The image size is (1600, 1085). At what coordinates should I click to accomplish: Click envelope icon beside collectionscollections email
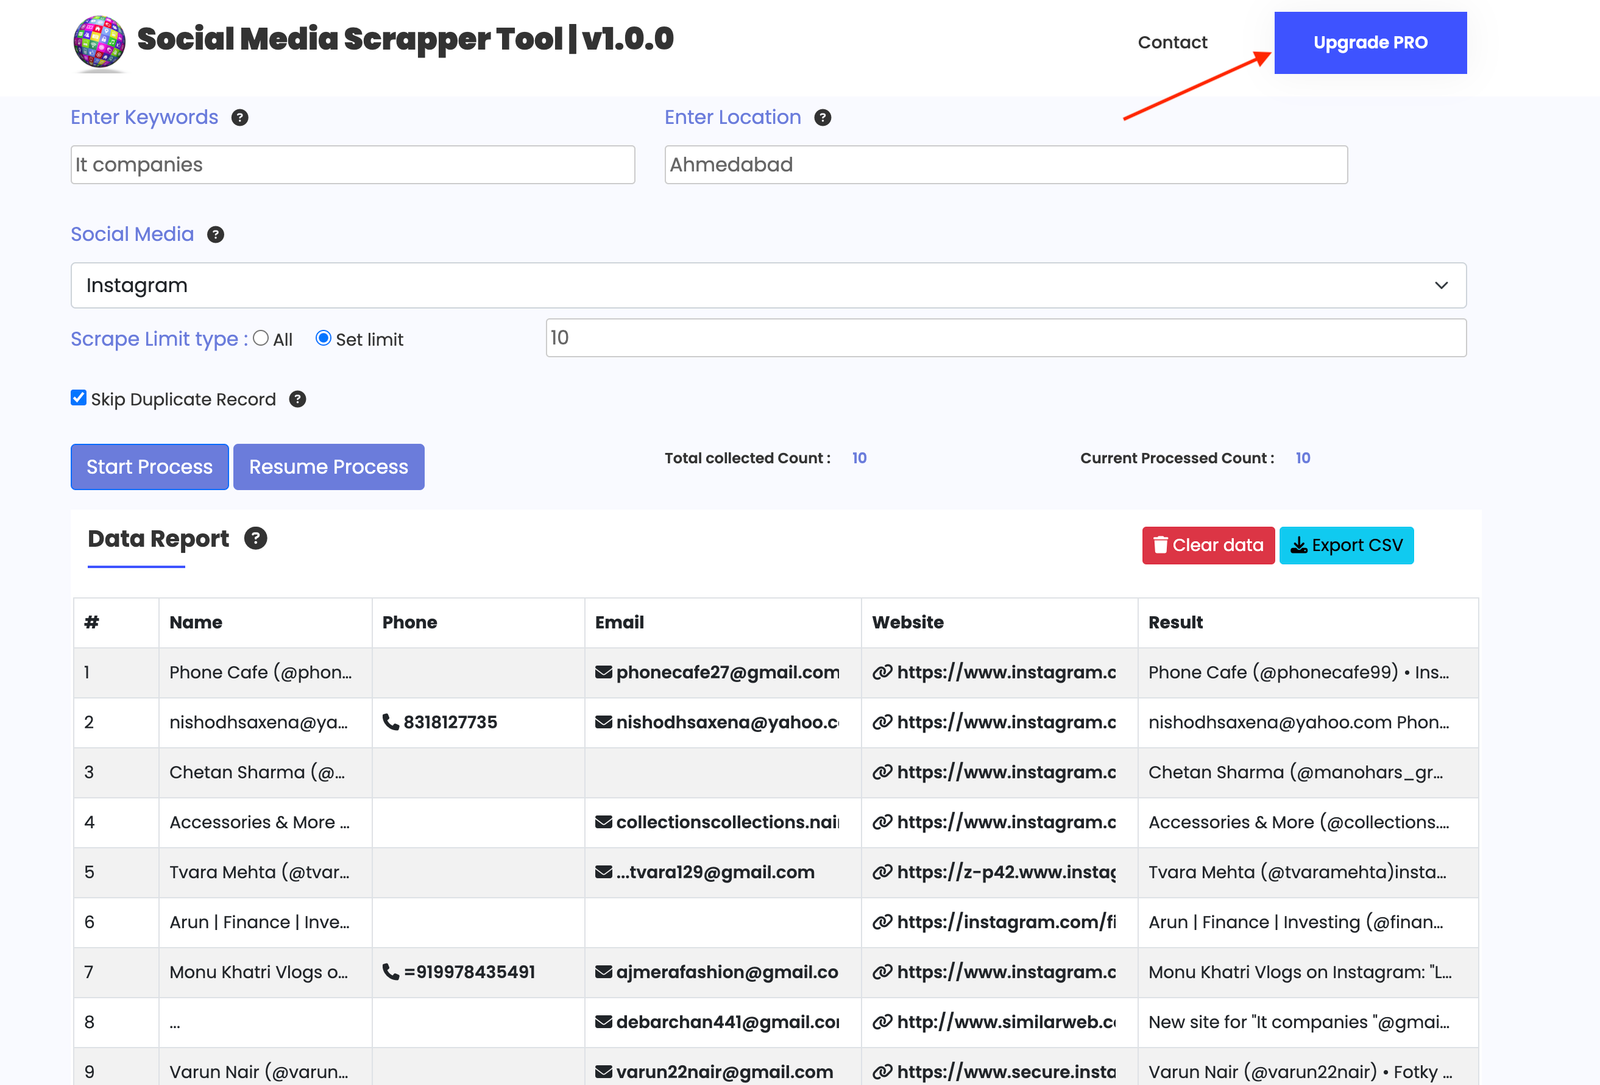[604, 822]
